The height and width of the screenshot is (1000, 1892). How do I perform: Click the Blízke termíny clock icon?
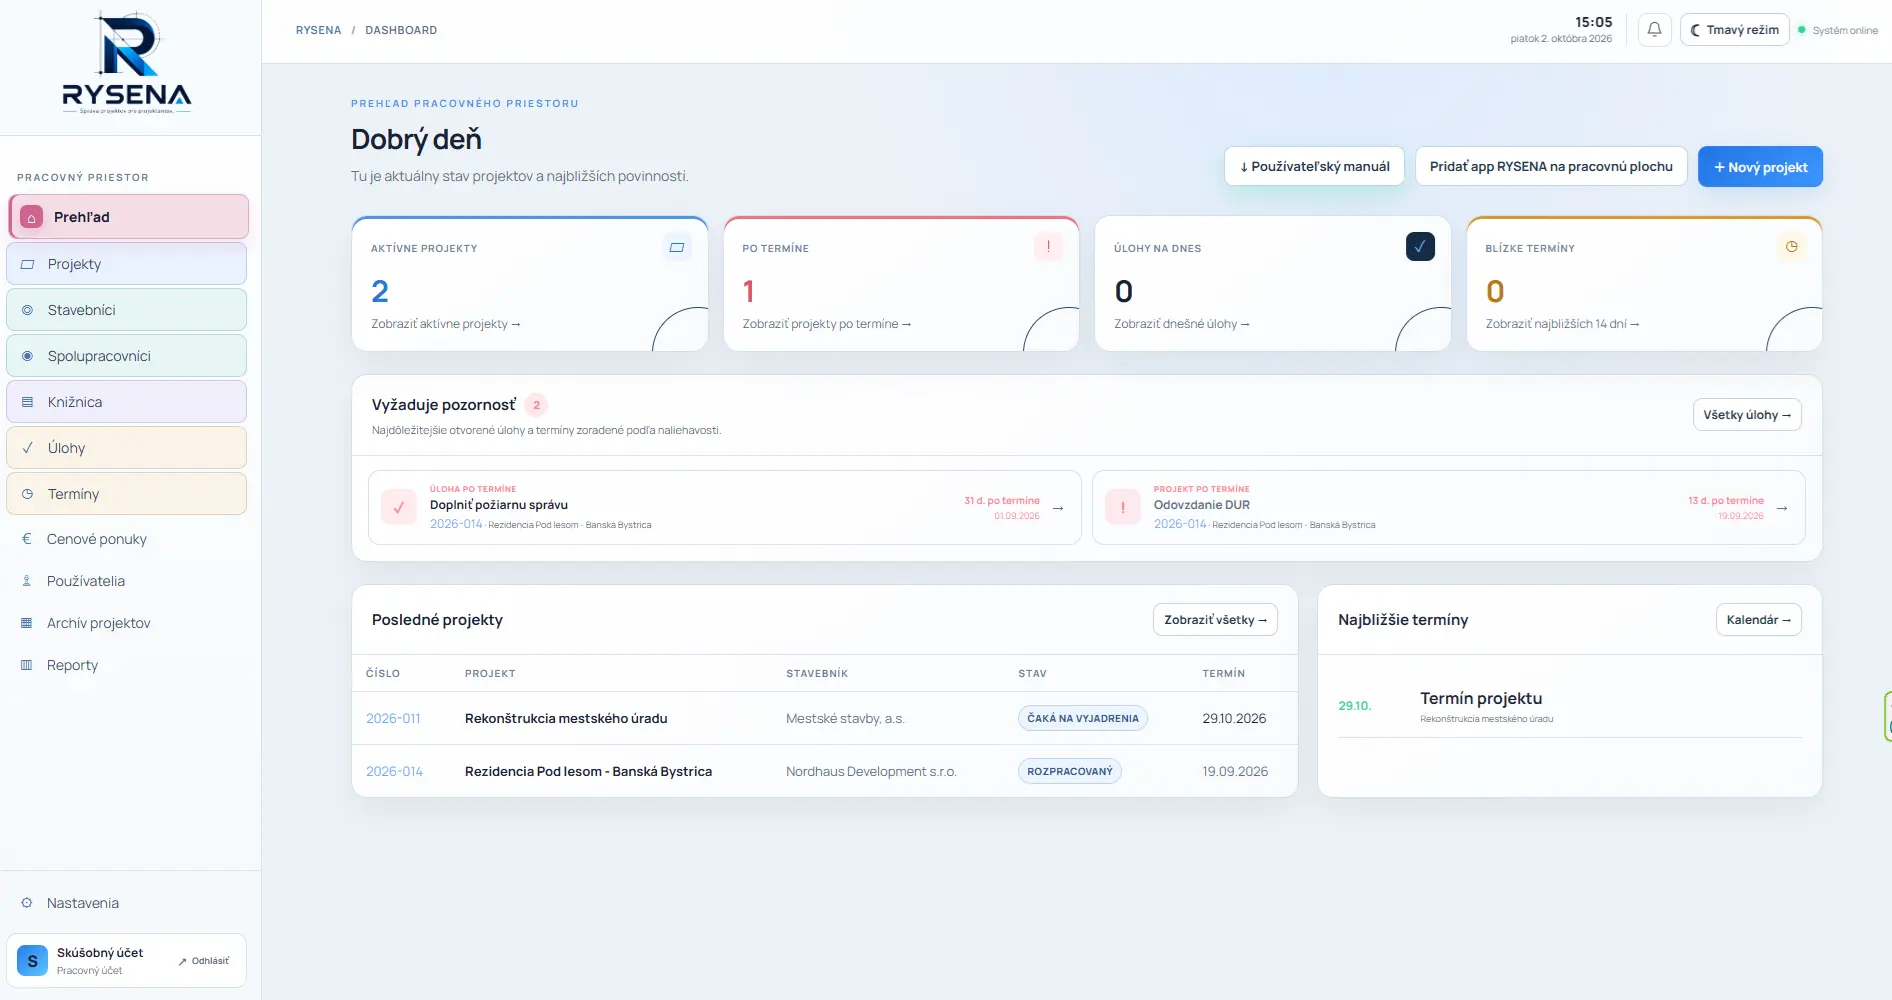click(x=1791, y=247)
